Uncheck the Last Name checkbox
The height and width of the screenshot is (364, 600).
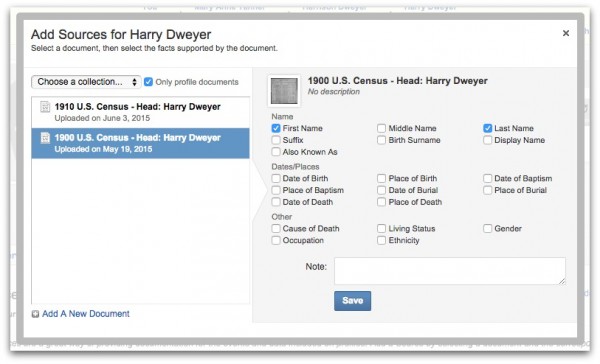coord(488,128)
